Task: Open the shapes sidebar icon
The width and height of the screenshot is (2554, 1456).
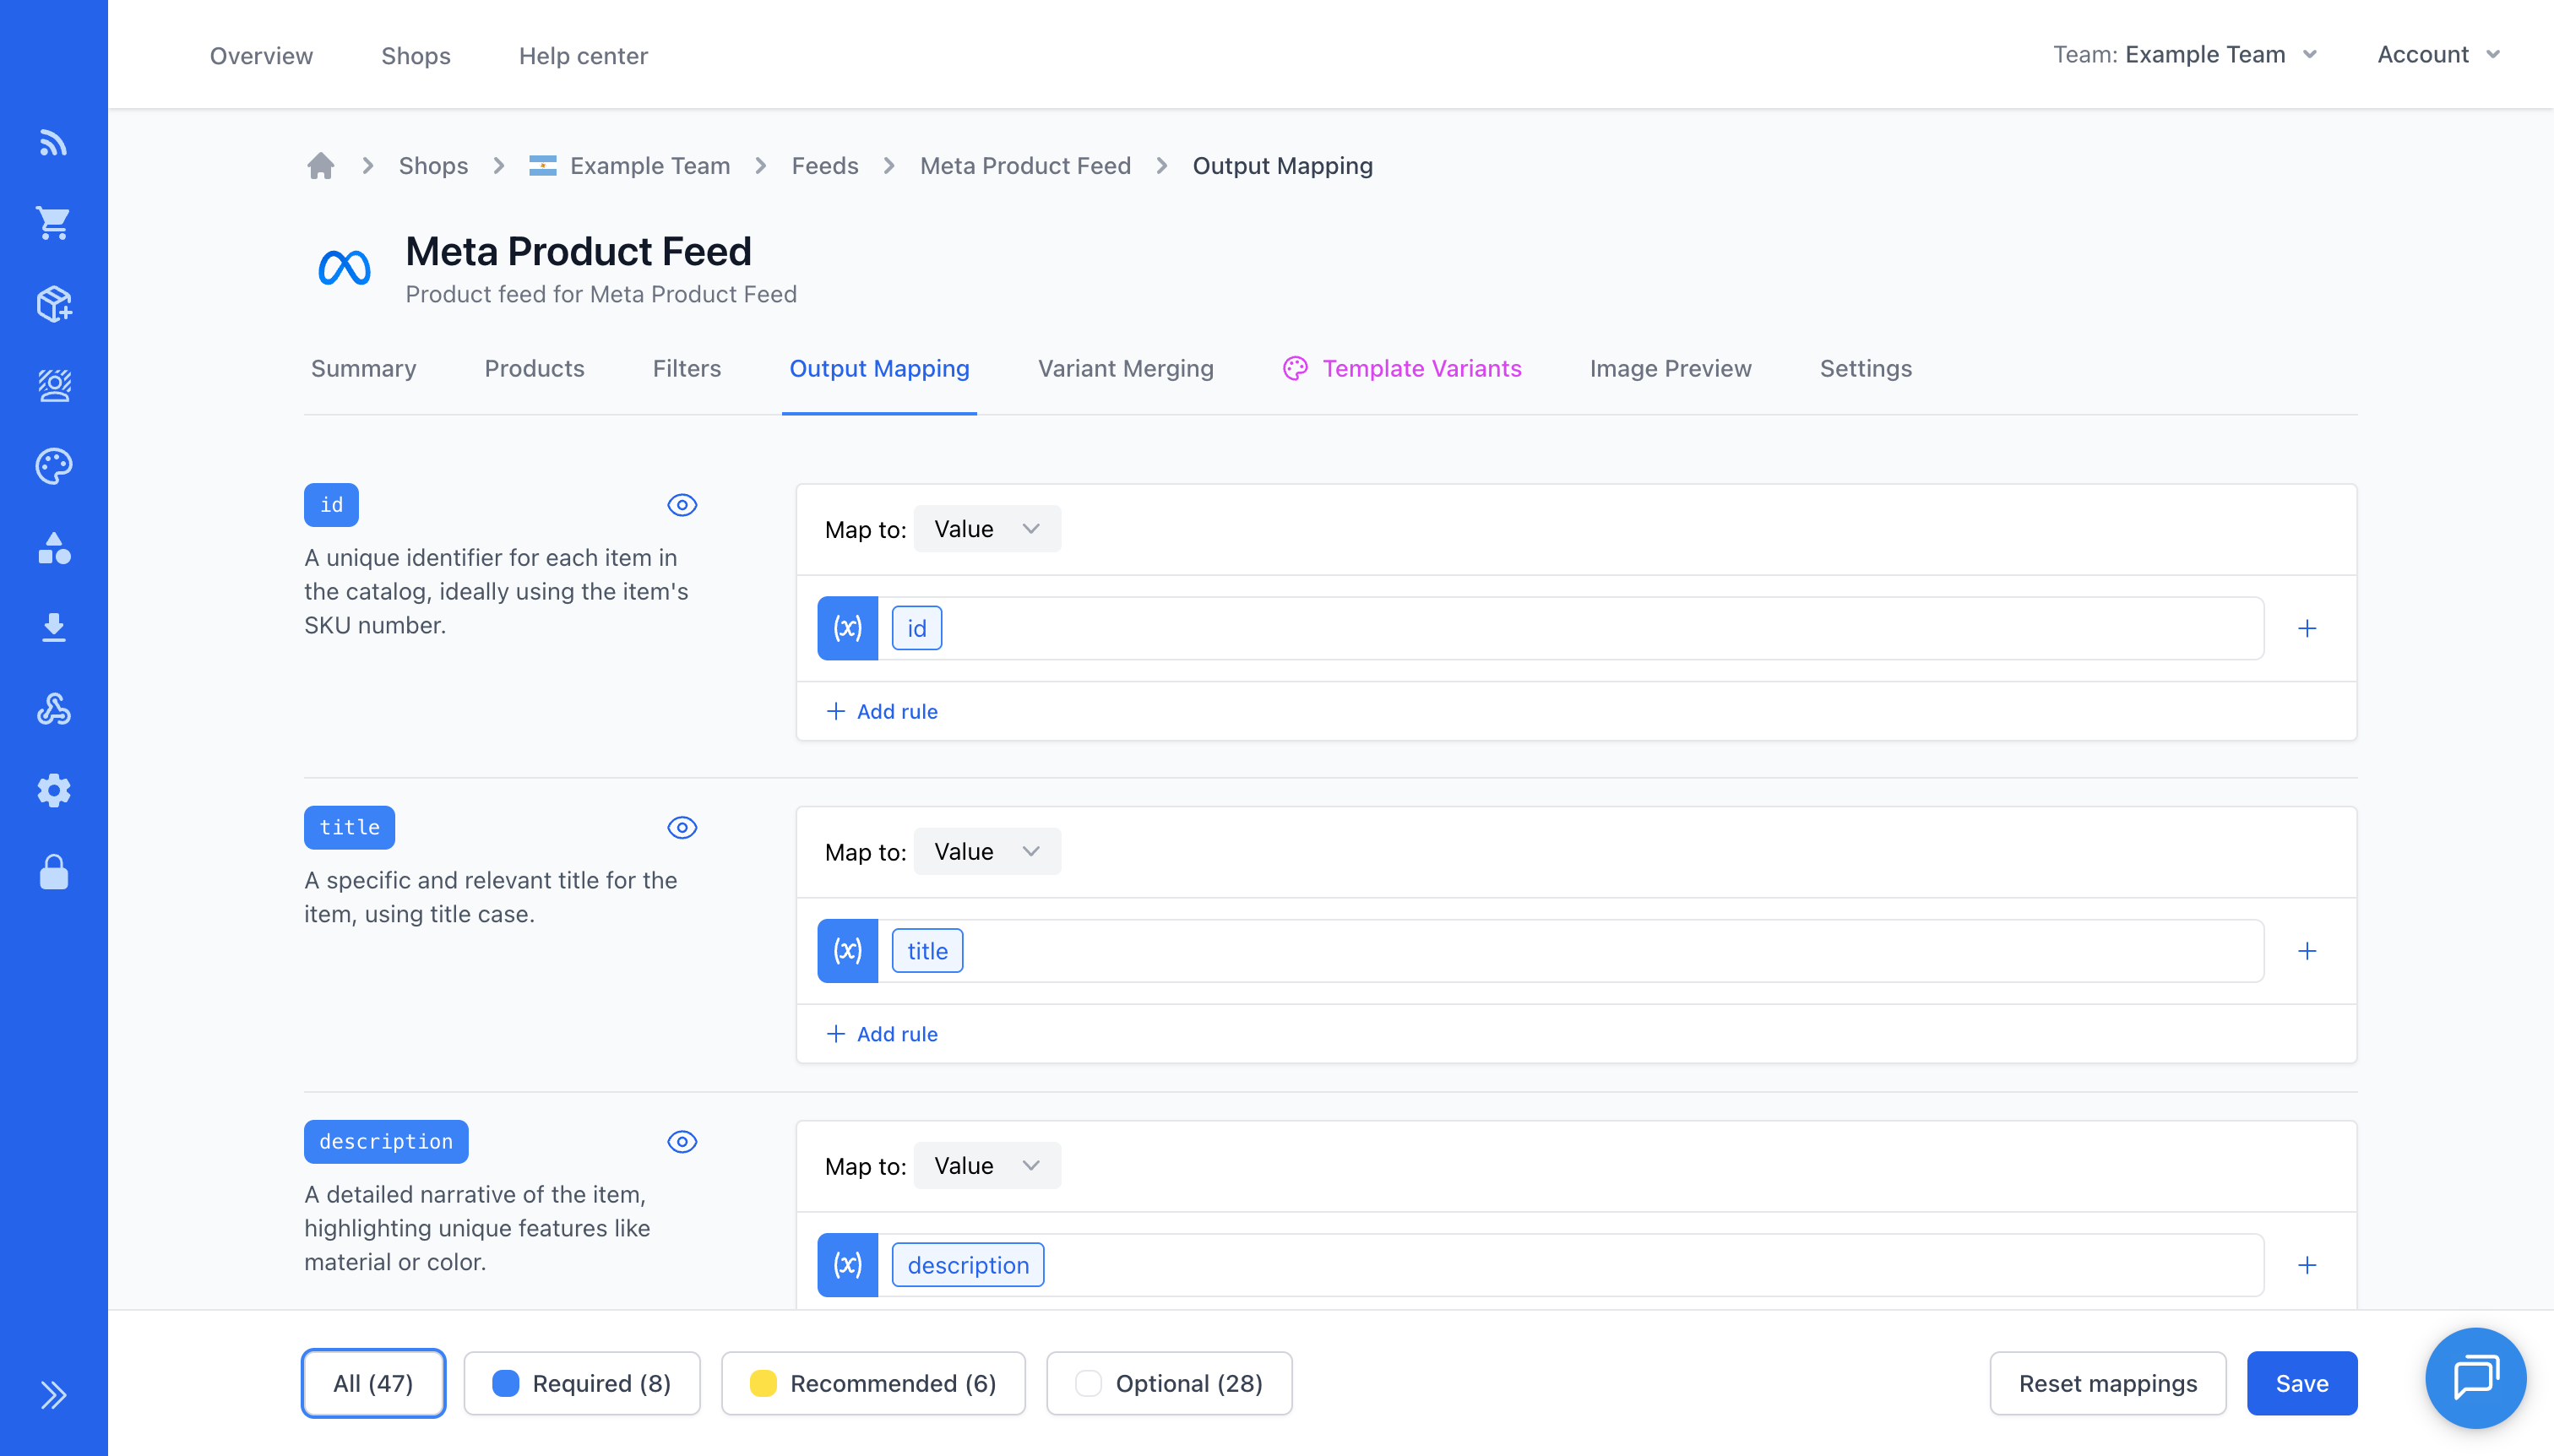Action: (x=54, y=548)
